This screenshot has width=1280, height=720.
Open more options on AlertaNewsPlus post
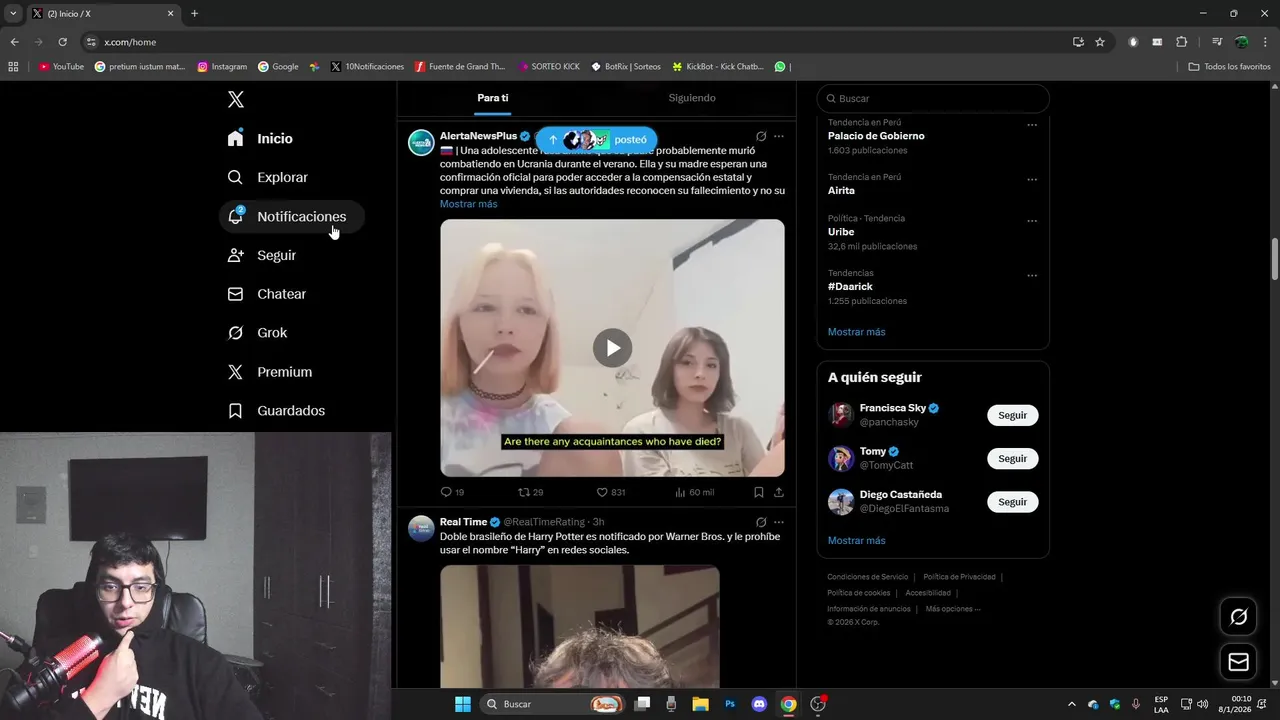779,136
